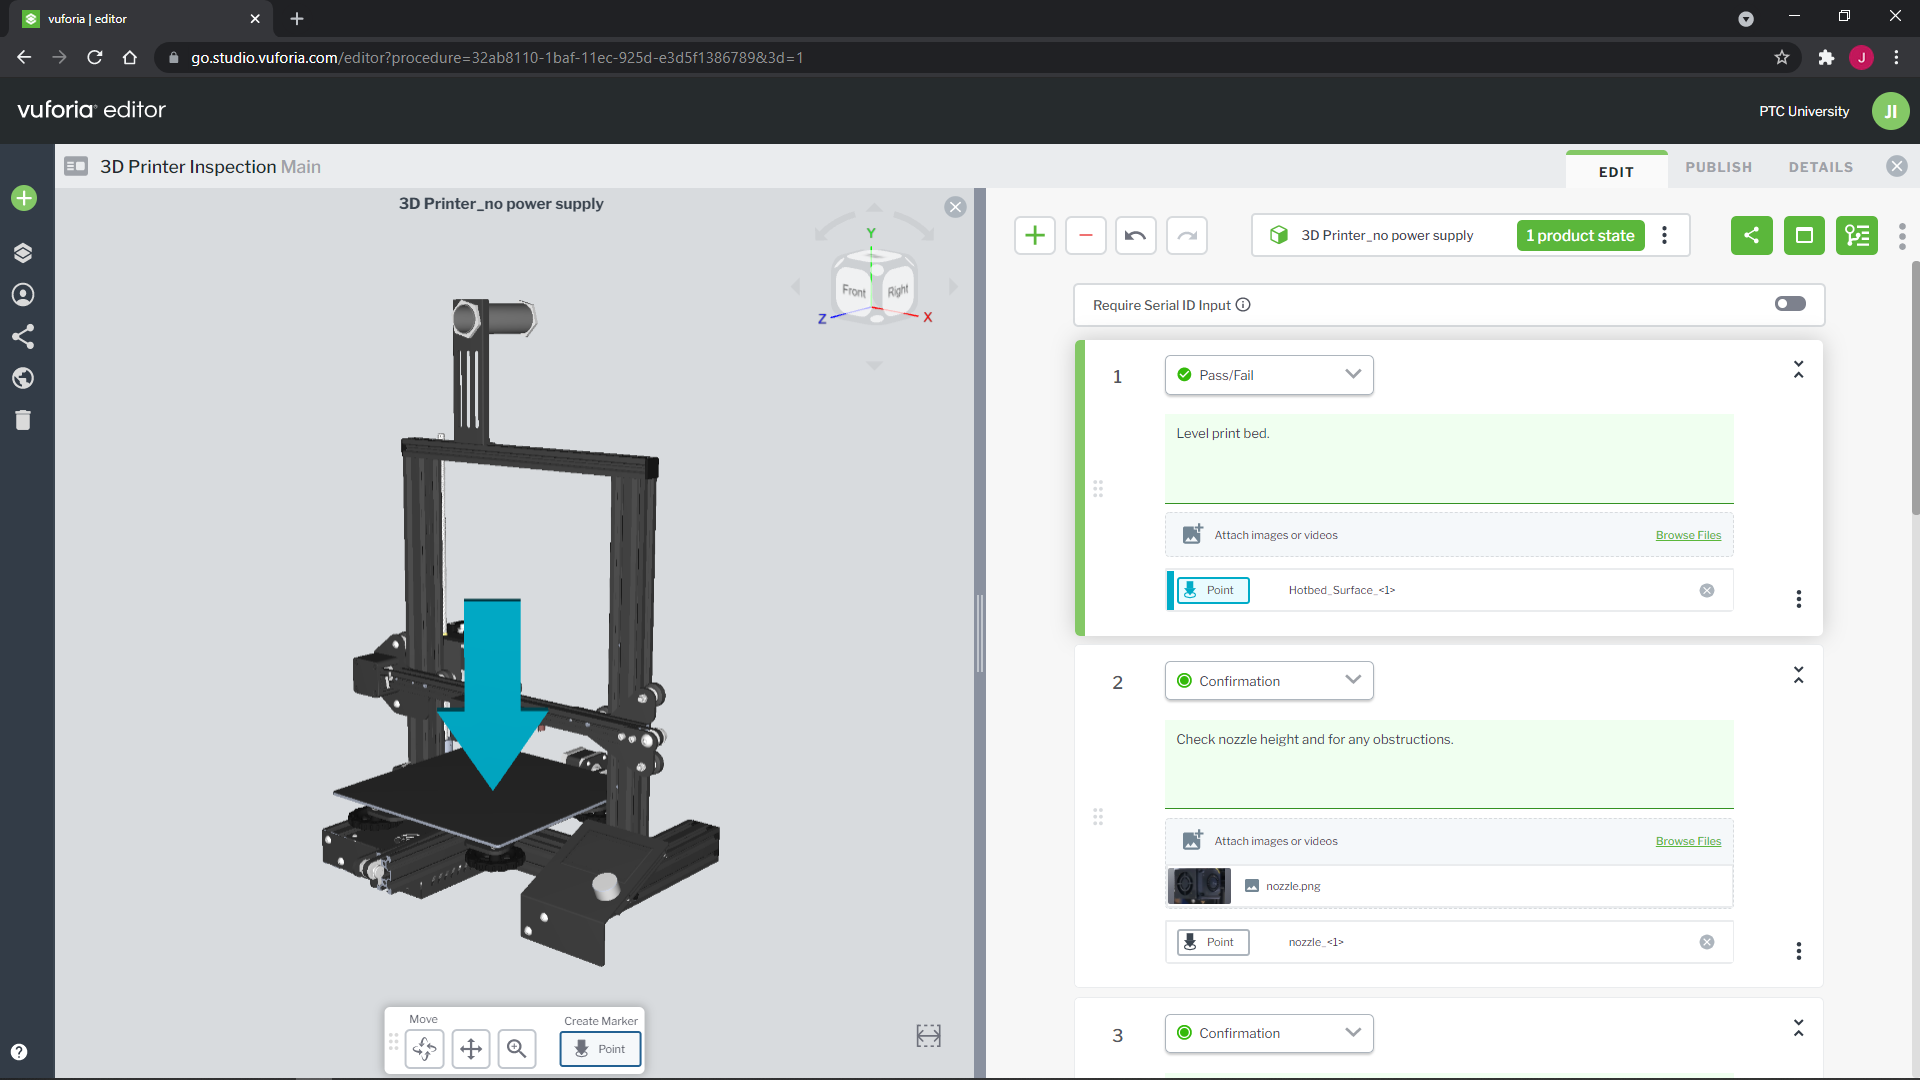
Task: Redo the last action
Action: point(1187,236)
